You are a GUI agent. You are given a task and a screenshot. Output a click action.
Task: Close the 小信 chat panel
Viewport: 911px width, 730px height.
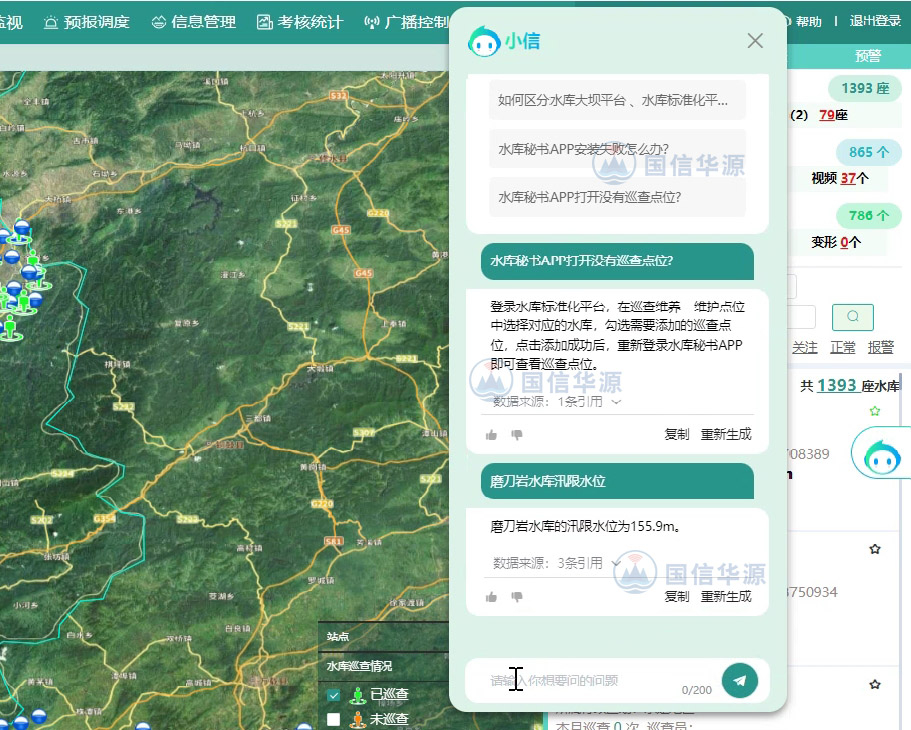click(x=755, y=41)
